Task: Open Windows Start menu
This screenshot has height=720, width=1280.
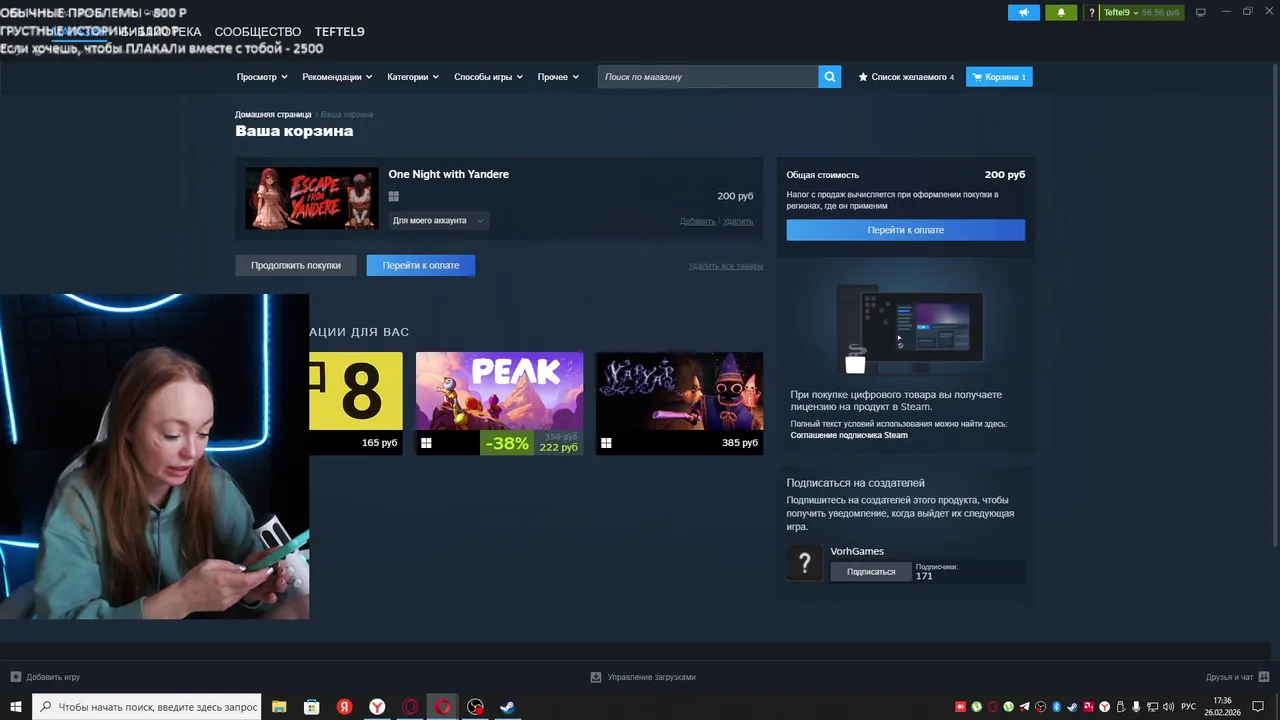Action: 16,707
